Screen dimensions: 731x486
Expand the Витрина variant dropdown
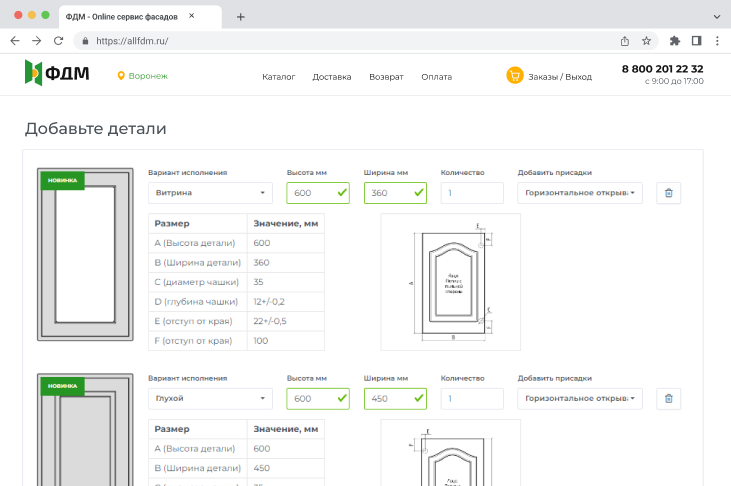click(210, 193)
